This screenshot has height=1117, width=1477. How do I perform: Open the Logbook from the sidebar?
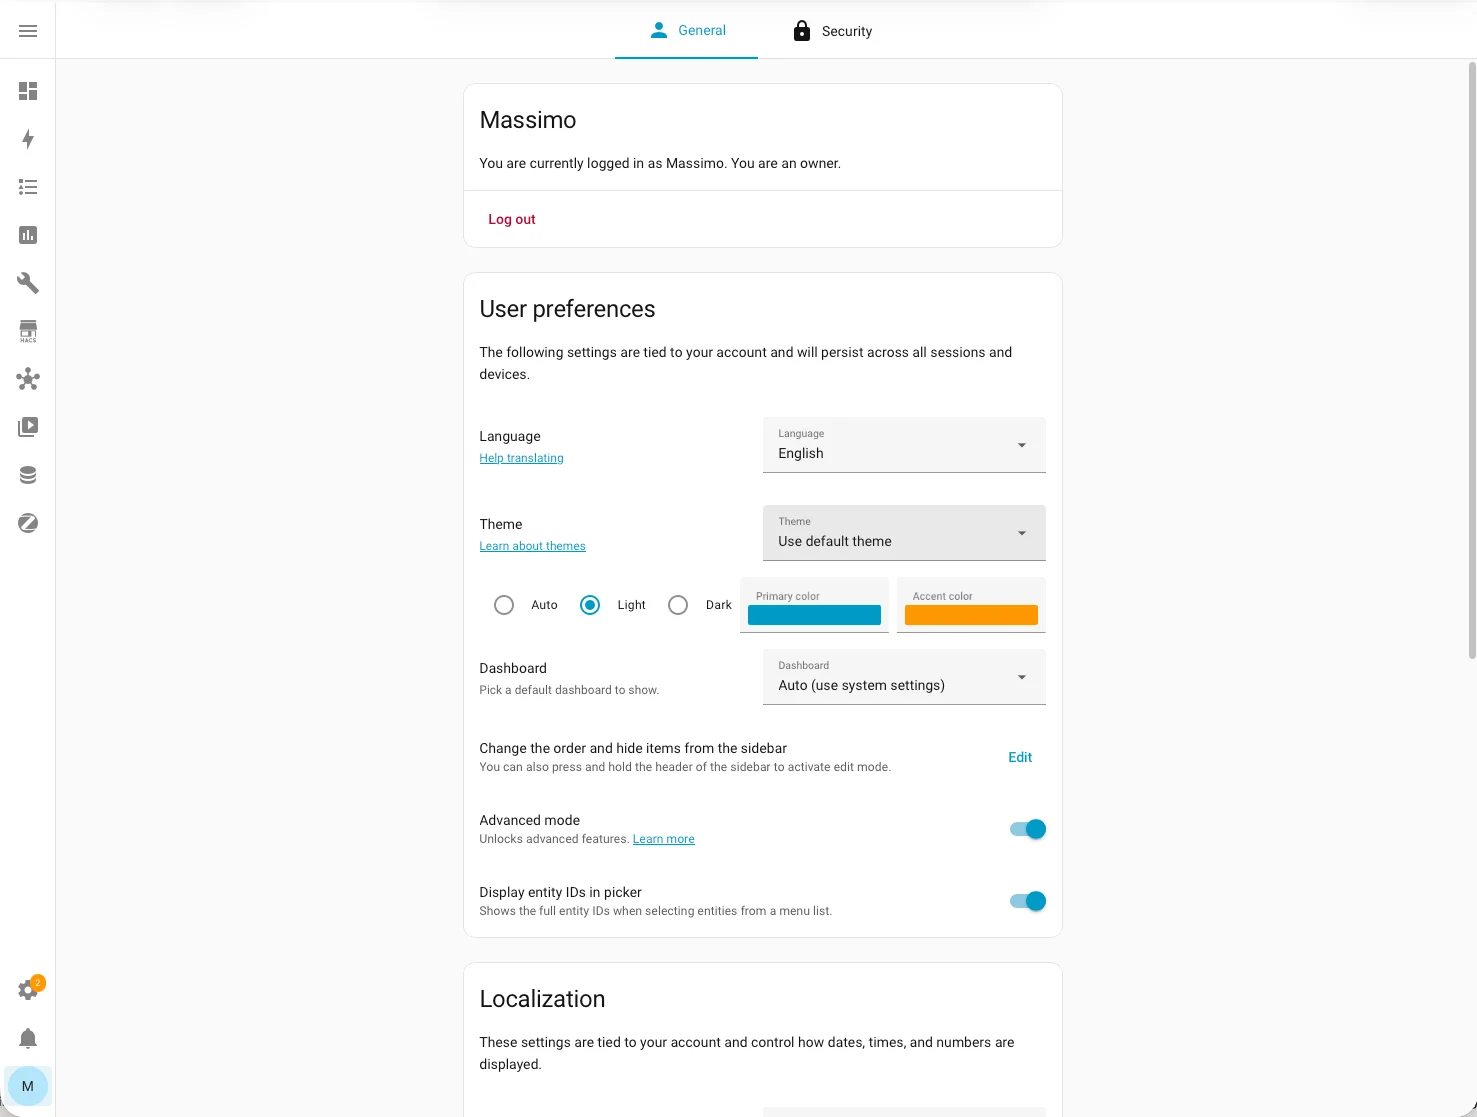coord(28,187)
